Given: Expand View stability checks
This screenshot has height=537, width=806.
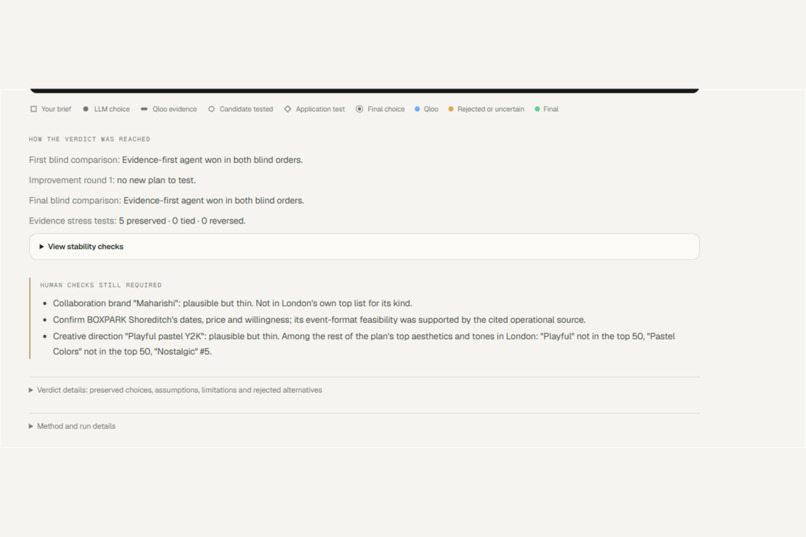Looking at the screenshot, I should [364, 247].
